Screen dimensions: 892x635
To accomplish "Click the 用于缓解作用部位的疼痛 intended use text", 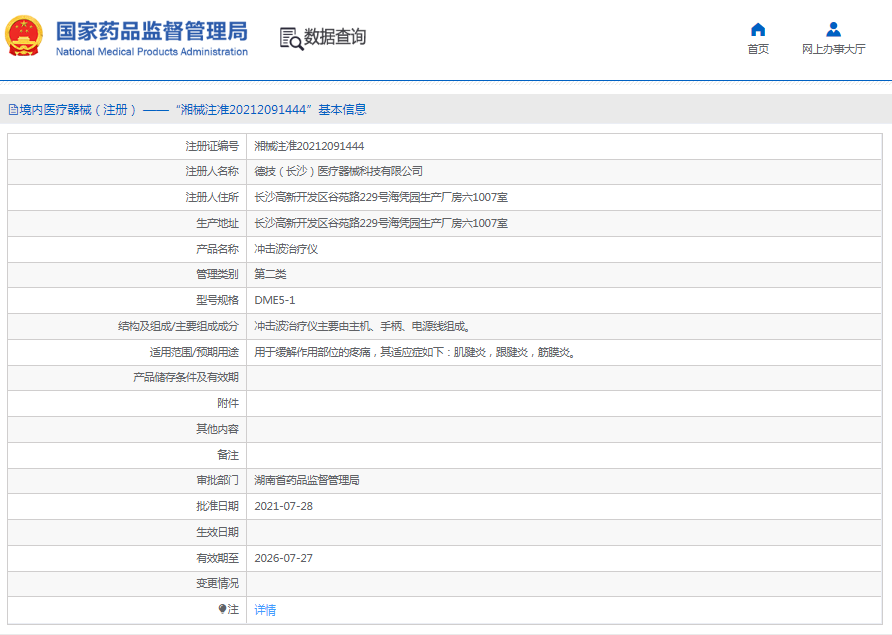I will [415, 353].
